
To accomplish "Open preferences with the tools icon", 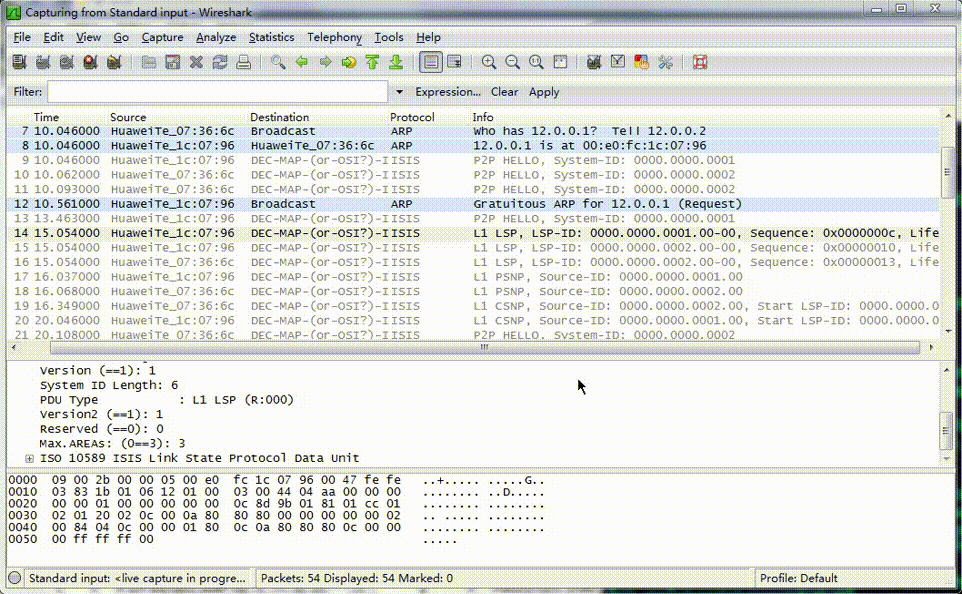I will (x=666, y=62).
